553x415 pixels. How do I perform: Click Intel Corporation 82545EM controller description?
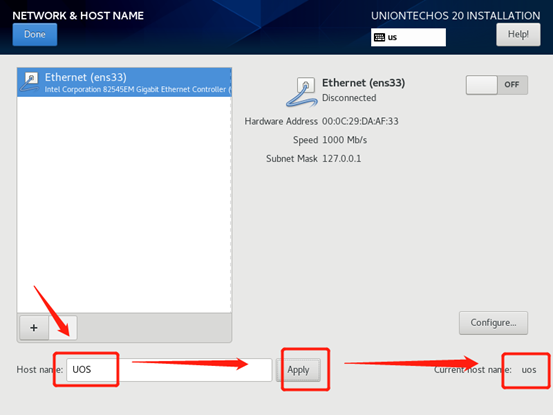pos(138,90)
